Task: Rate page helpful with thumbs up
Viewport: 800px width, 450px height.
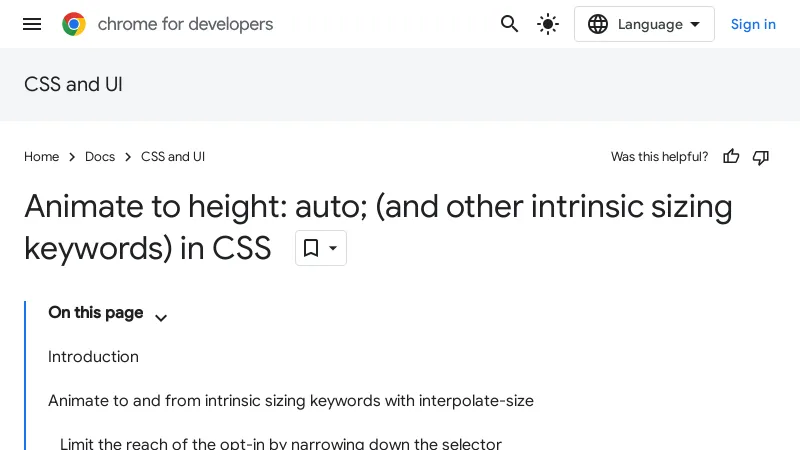Action: pyautogui.click(x=731, y=157)
